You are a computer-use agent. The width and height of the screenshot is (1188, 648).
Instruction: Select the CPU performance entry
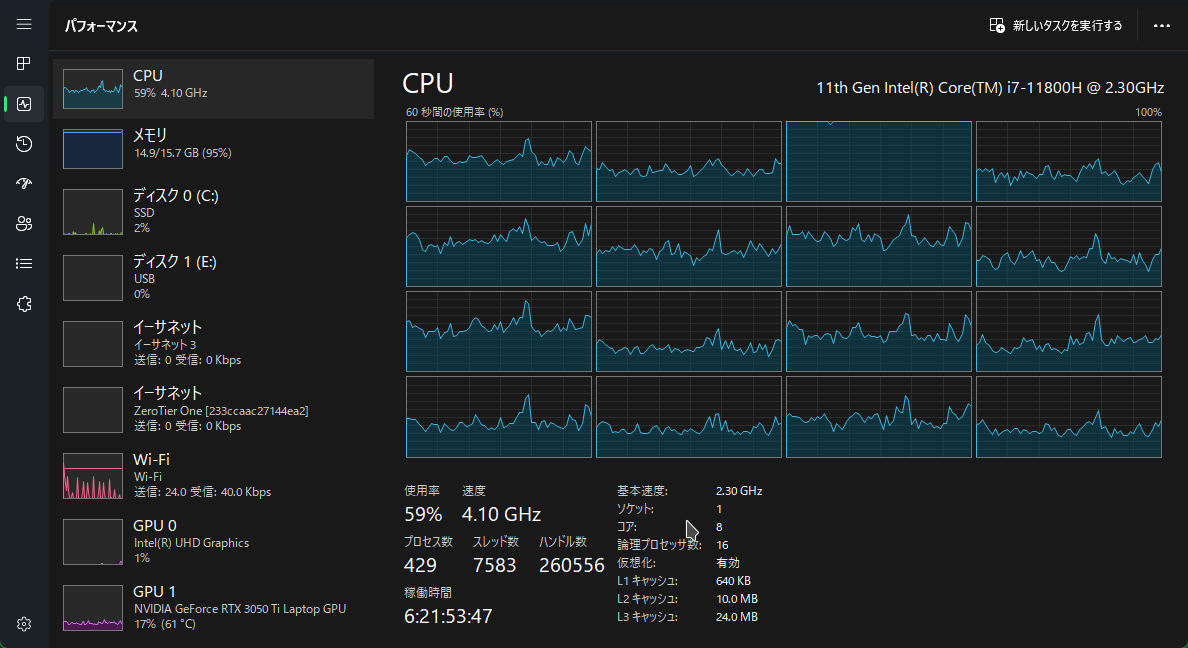[213, 88]
